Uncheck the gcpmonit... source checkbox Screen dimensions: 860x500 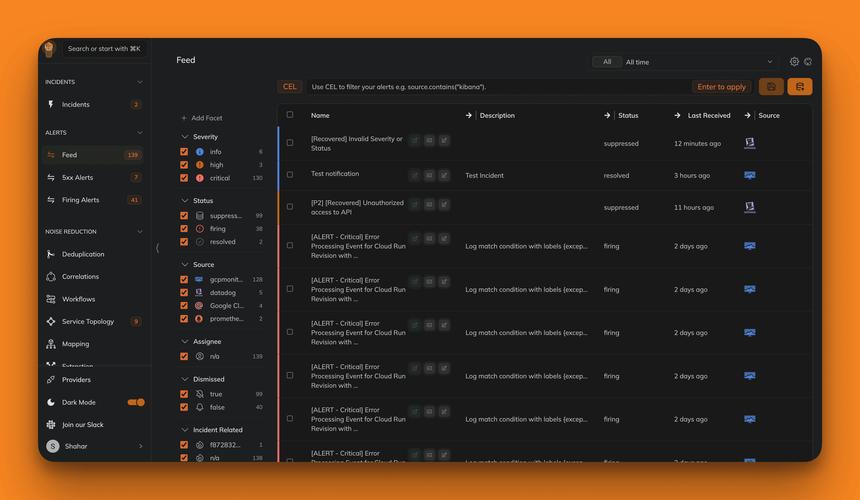pos(184,279)
